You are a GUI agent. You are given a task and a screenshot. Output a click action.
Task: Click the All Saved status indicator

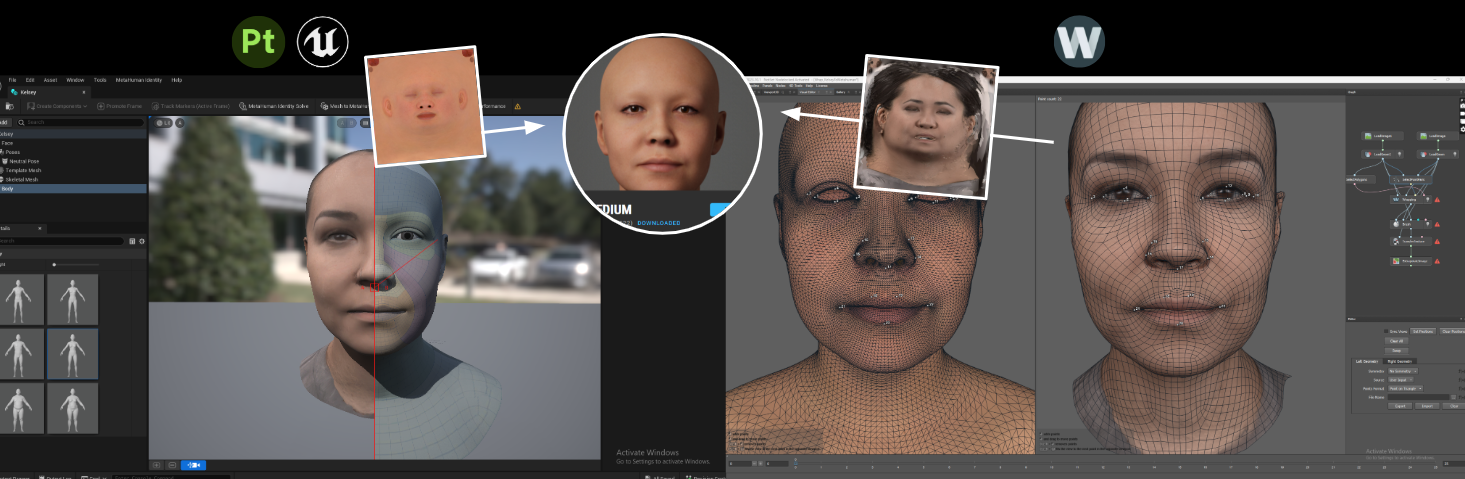tap(659, 476)
